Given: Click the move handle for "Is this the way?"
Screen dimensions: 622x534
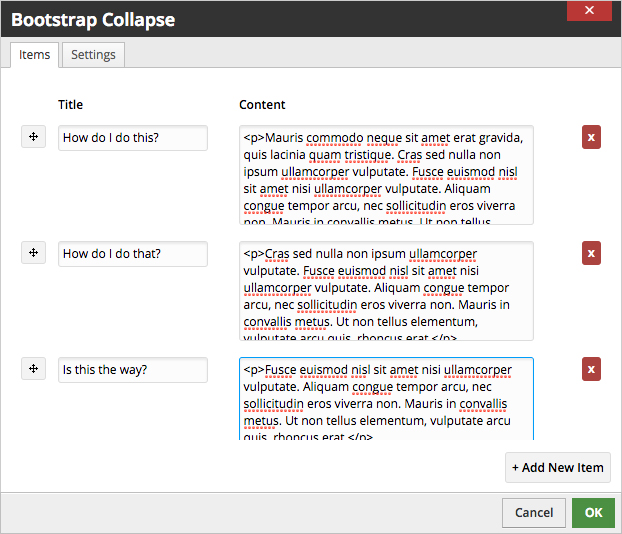Looking at the screenshot, I should (33, 369).
